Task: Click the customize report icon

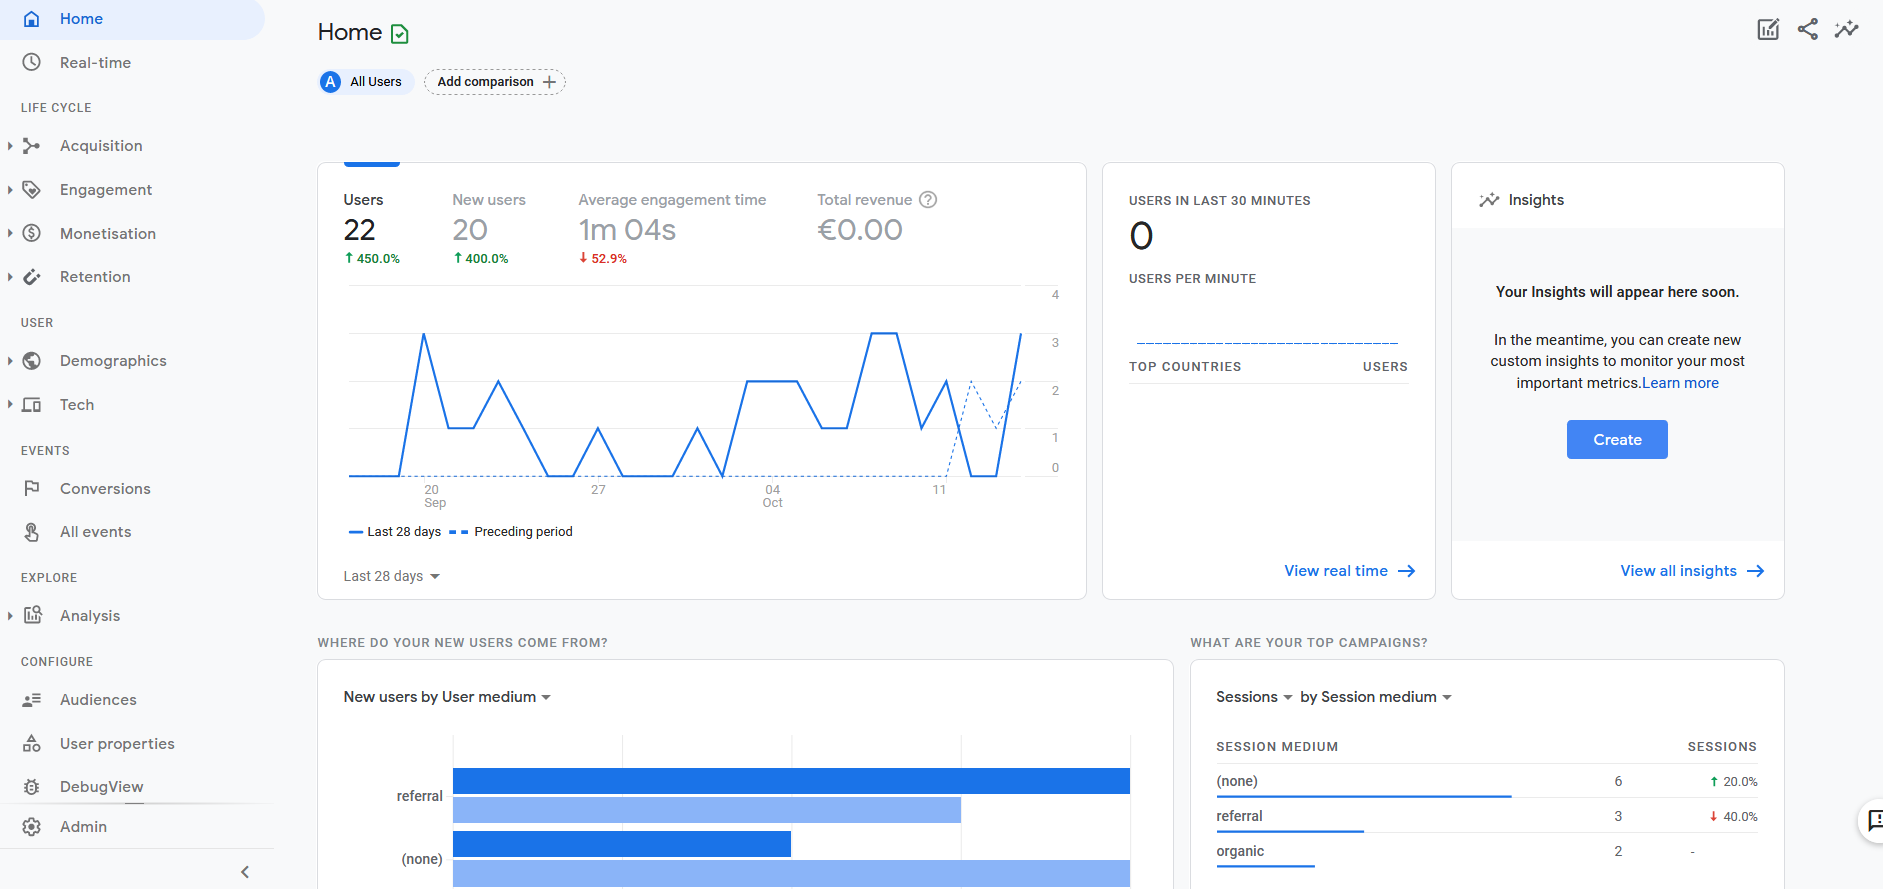Action: [x=1768, y=29]
